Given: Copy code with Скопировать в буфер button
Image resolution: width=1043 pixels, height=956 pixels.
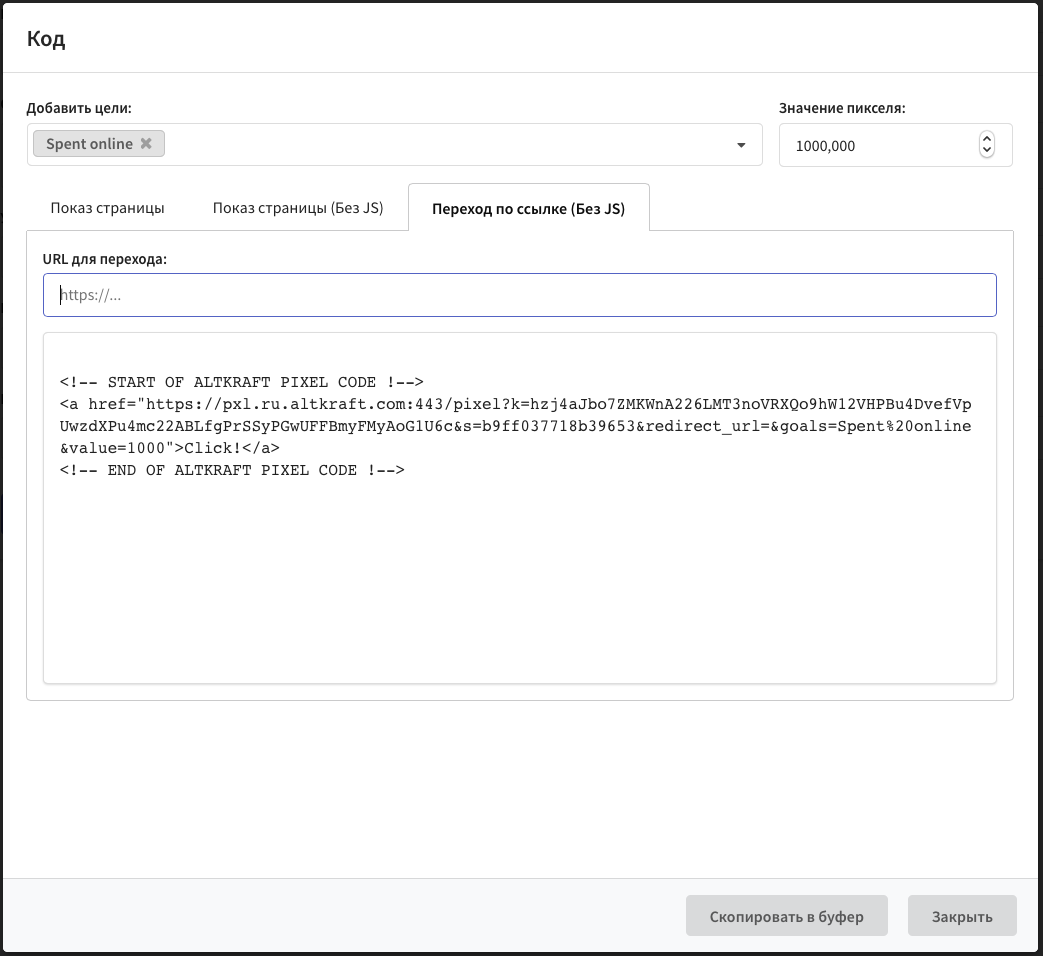Looking at the screenshot, I should click(786, 916).
